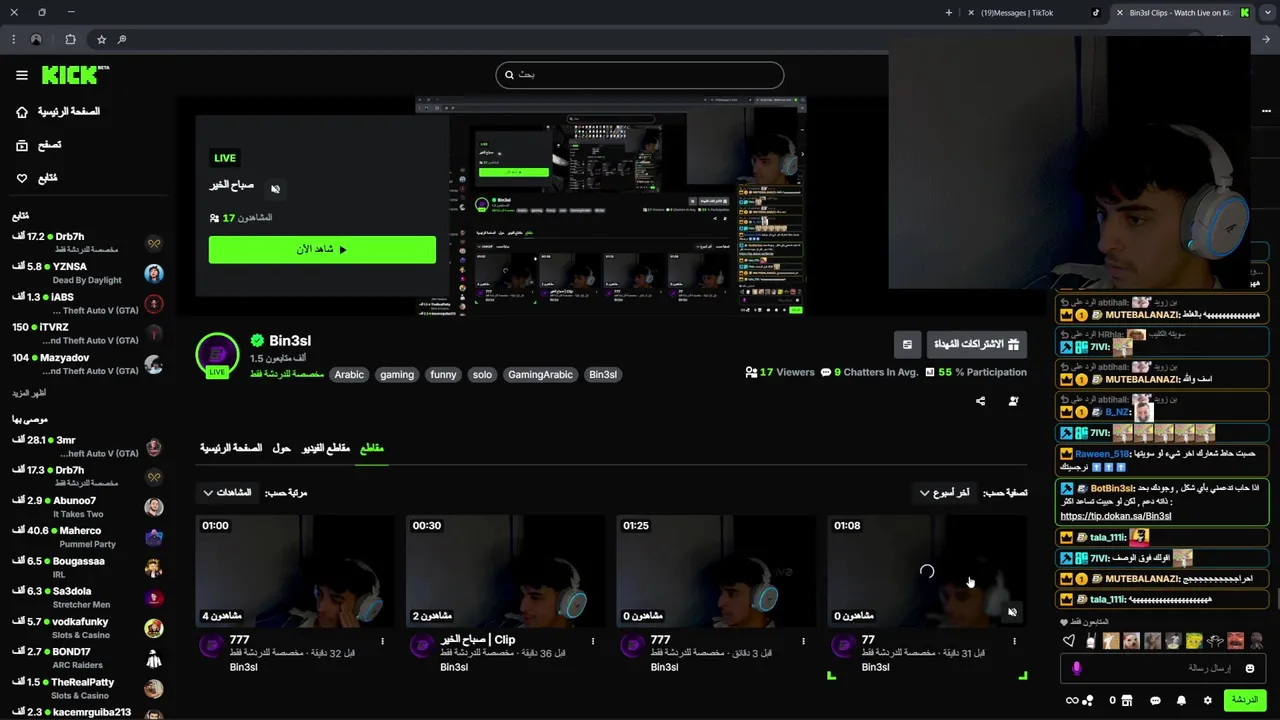1280x720 pixels.
Task: Open the home page icon in the sidebar
Action: tap(22, 112)
